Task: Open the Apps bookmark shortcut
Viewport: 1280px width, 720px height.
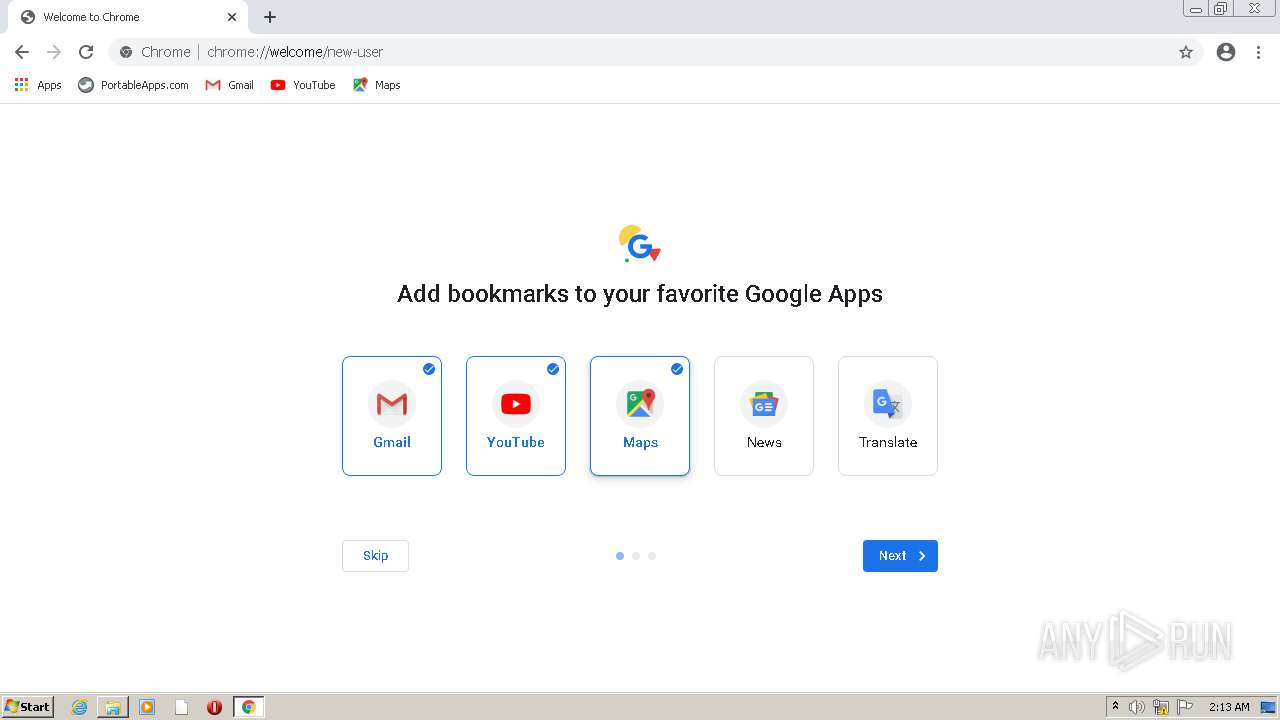Action: click(x=38, y=85)
